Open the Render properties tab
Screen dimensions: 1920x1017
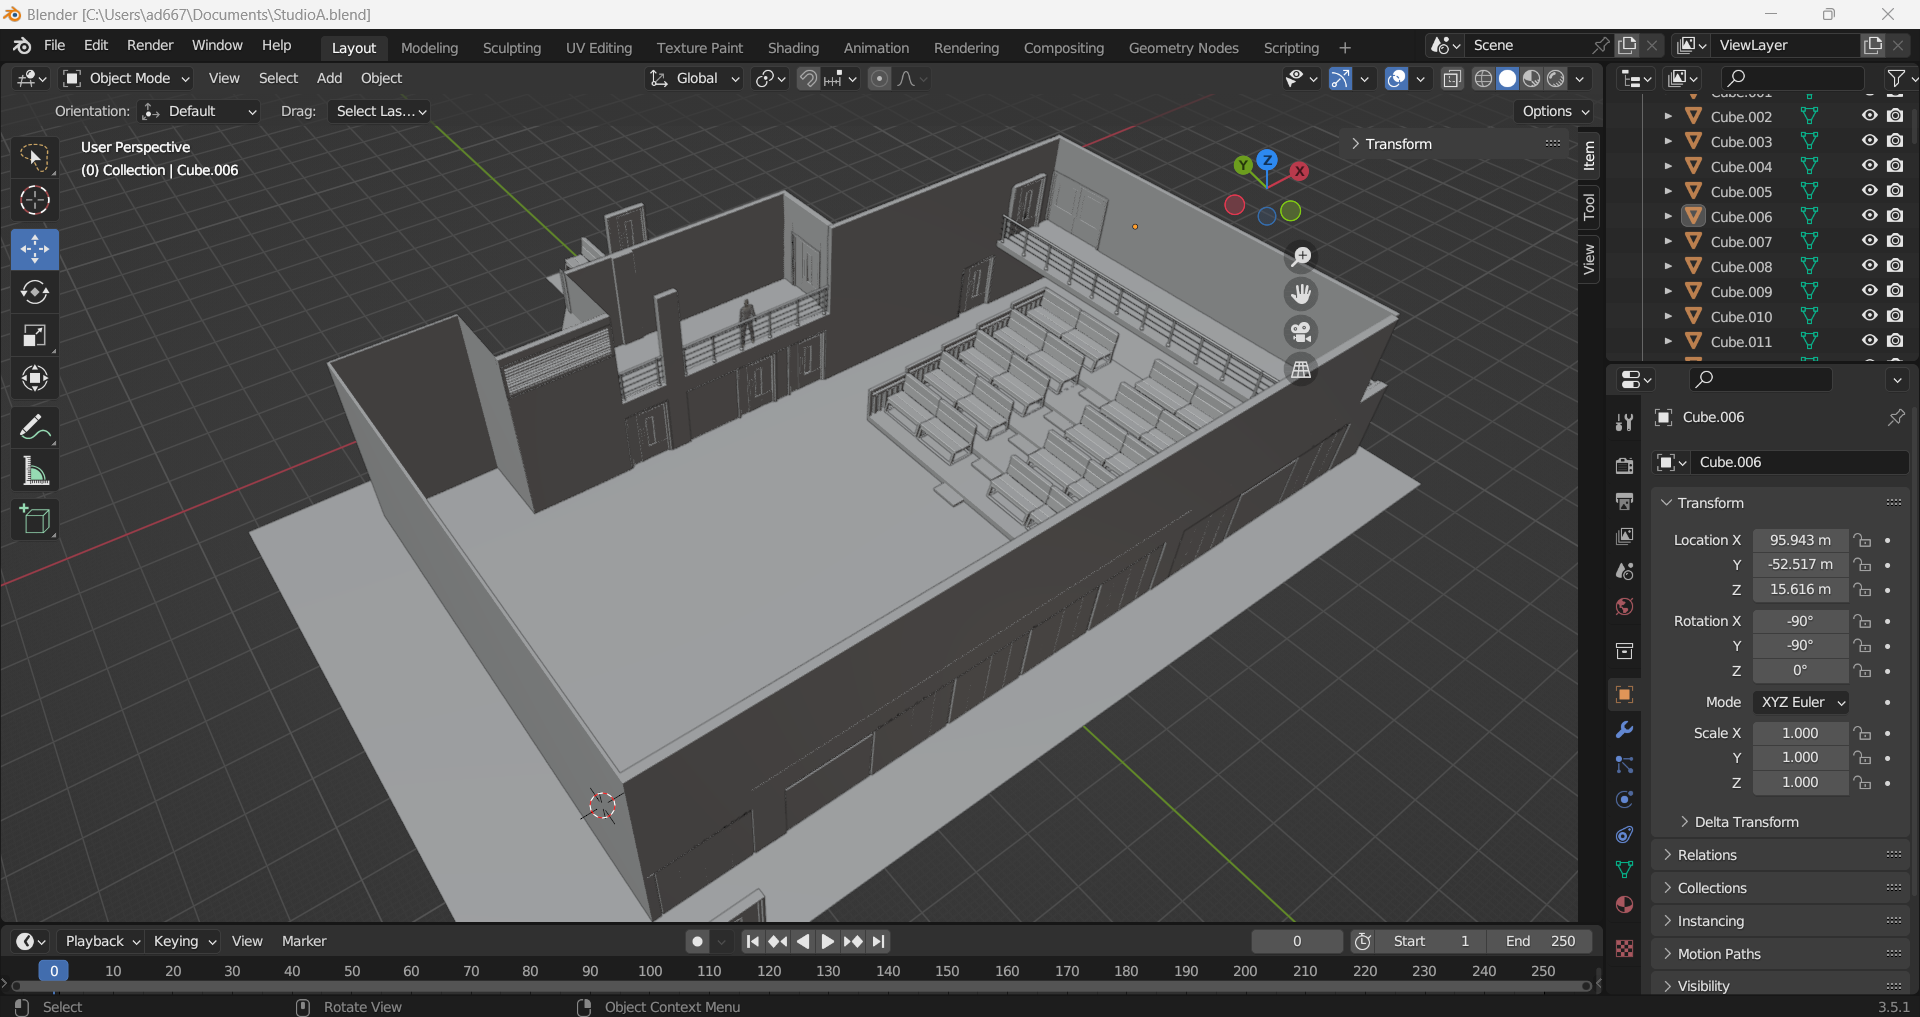tap(1624, 466)
